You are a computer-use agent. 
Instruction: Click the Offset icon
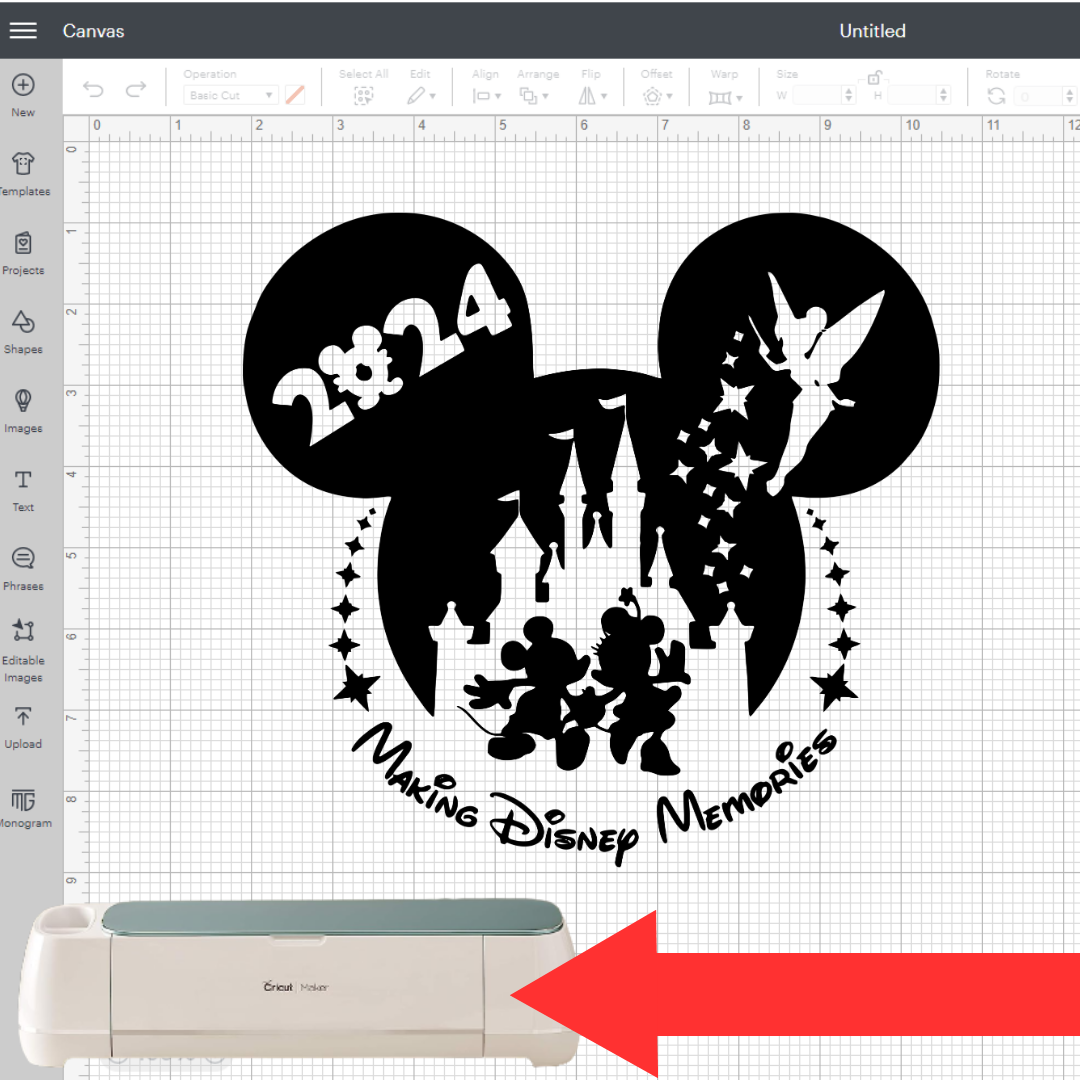point(652,96)
